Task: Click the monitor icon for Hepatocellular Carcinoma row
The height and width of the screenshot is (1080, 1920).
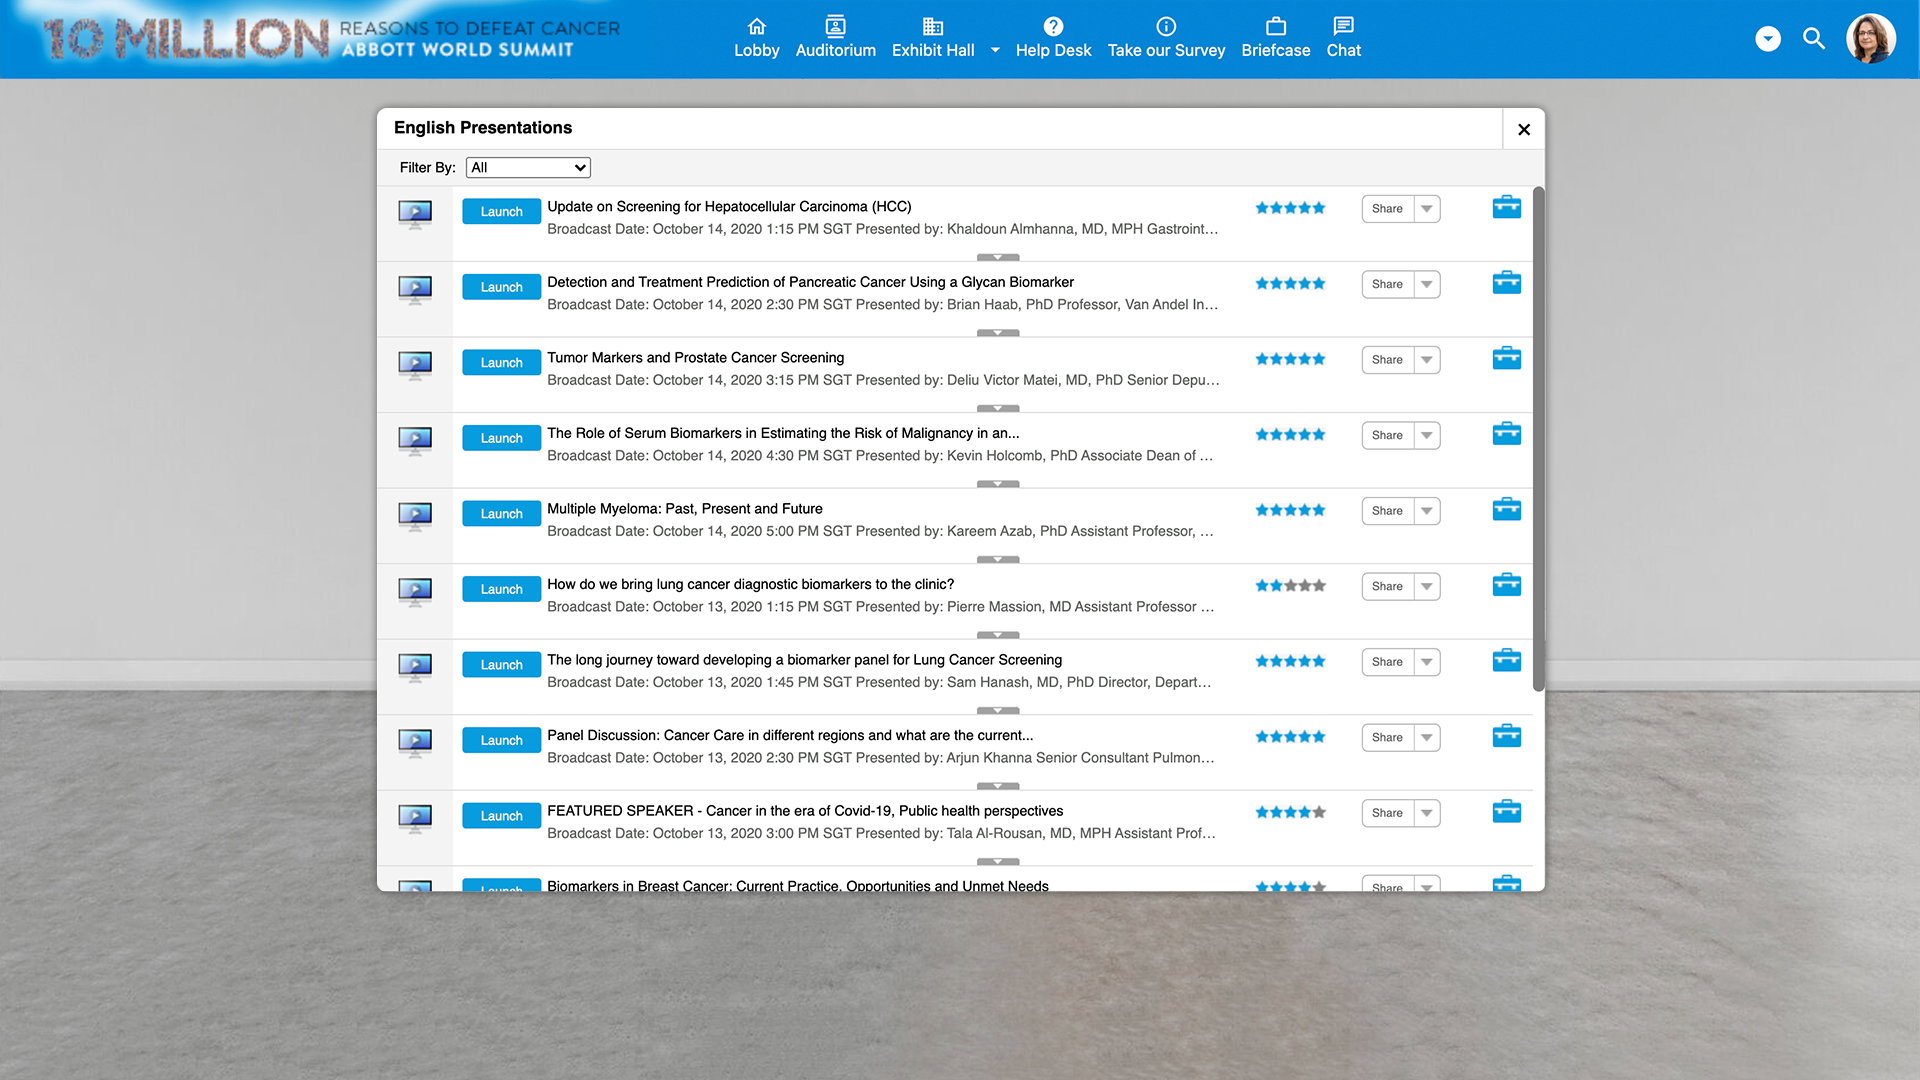Action: pyautogui.click(x=415, y=214)
